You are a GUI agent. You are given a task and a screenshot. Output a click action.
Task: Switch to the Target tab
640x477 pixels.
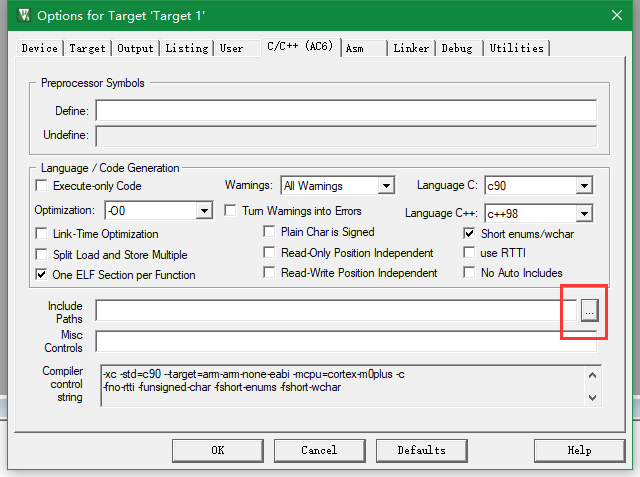87,48
